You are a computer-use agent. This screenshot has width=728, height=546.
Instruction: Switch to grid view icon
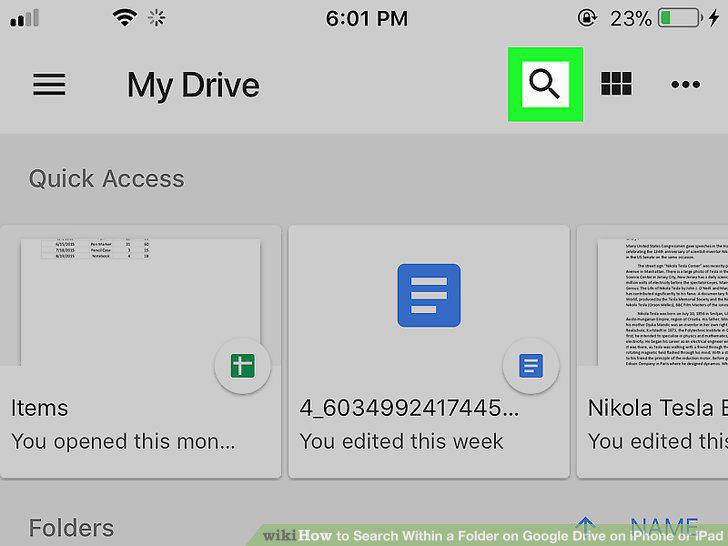616,84
